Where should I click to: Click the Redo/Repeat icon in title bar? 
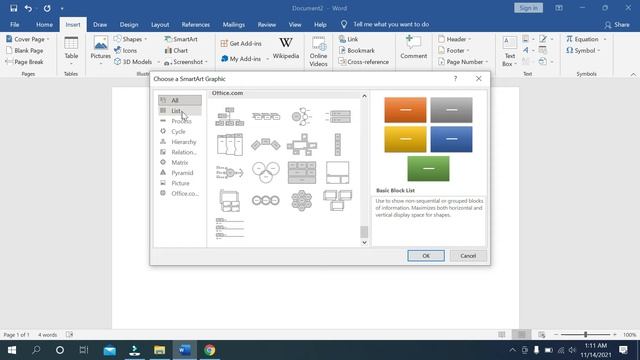point(47,8)
